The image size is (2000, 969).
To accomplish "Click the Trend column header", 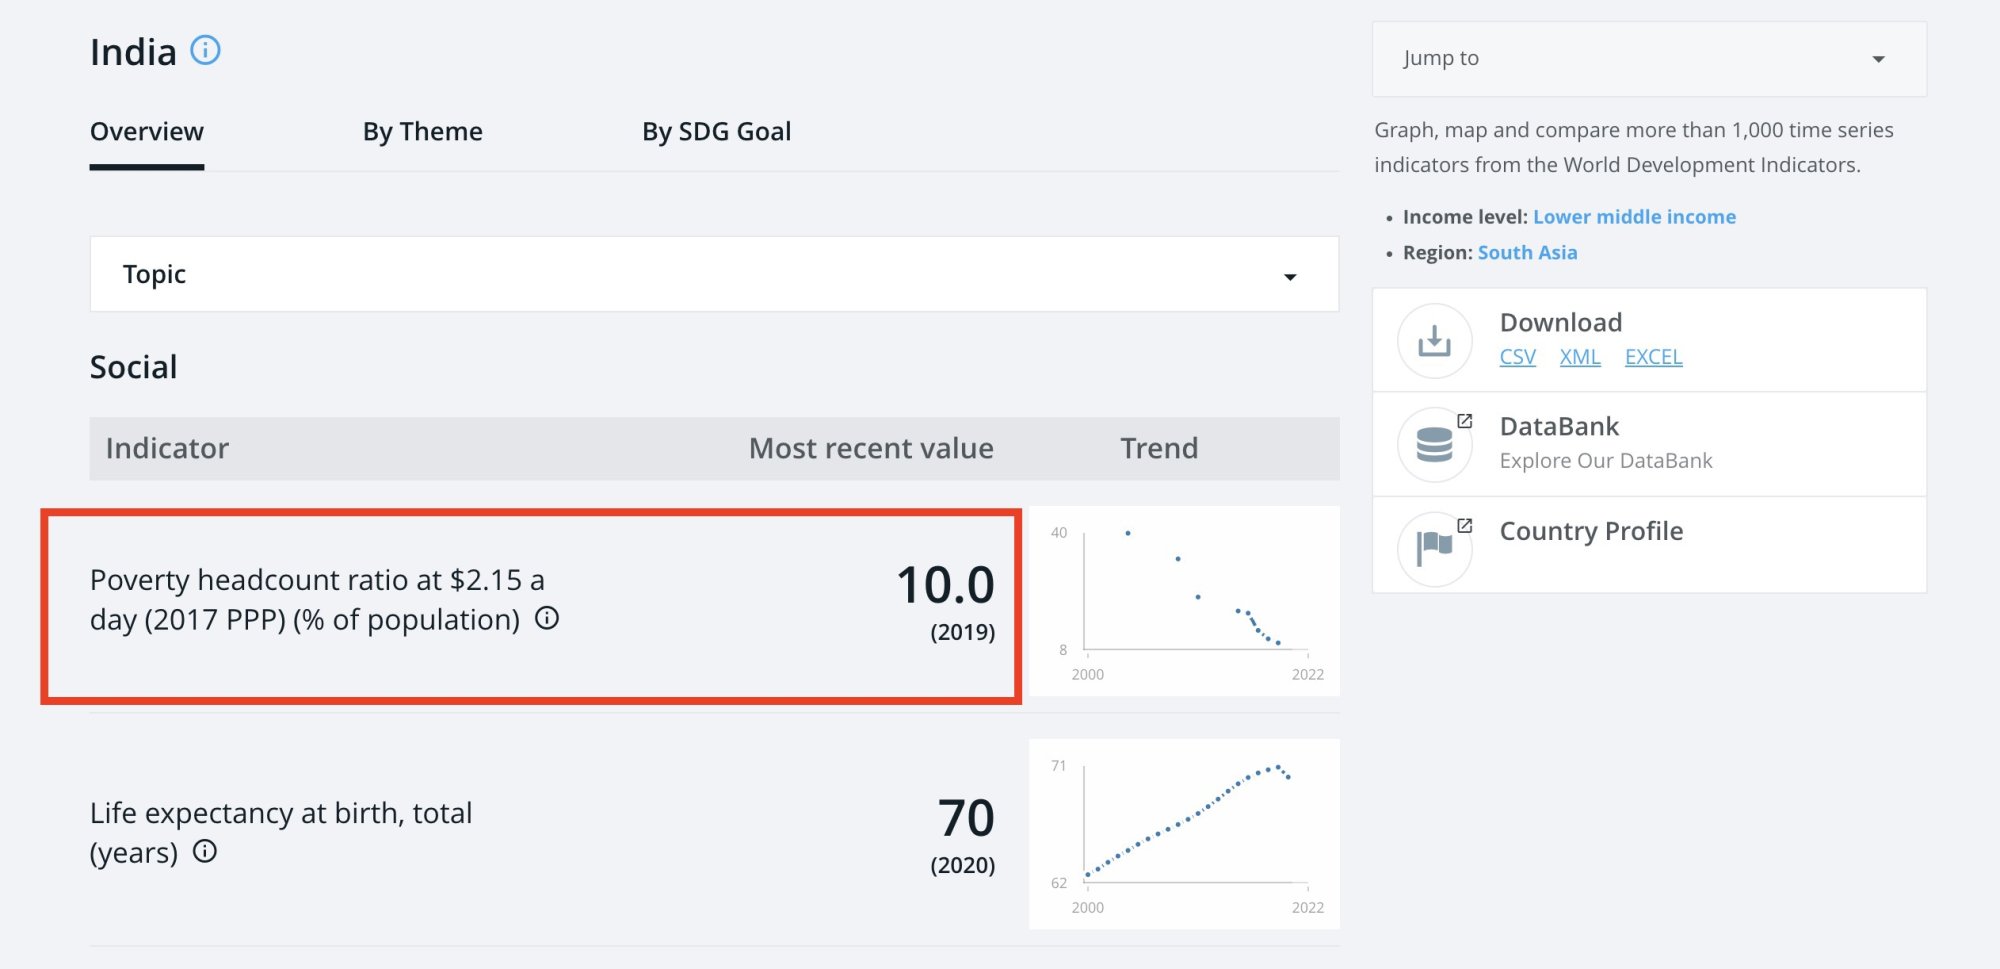I will coord(1159,448).
